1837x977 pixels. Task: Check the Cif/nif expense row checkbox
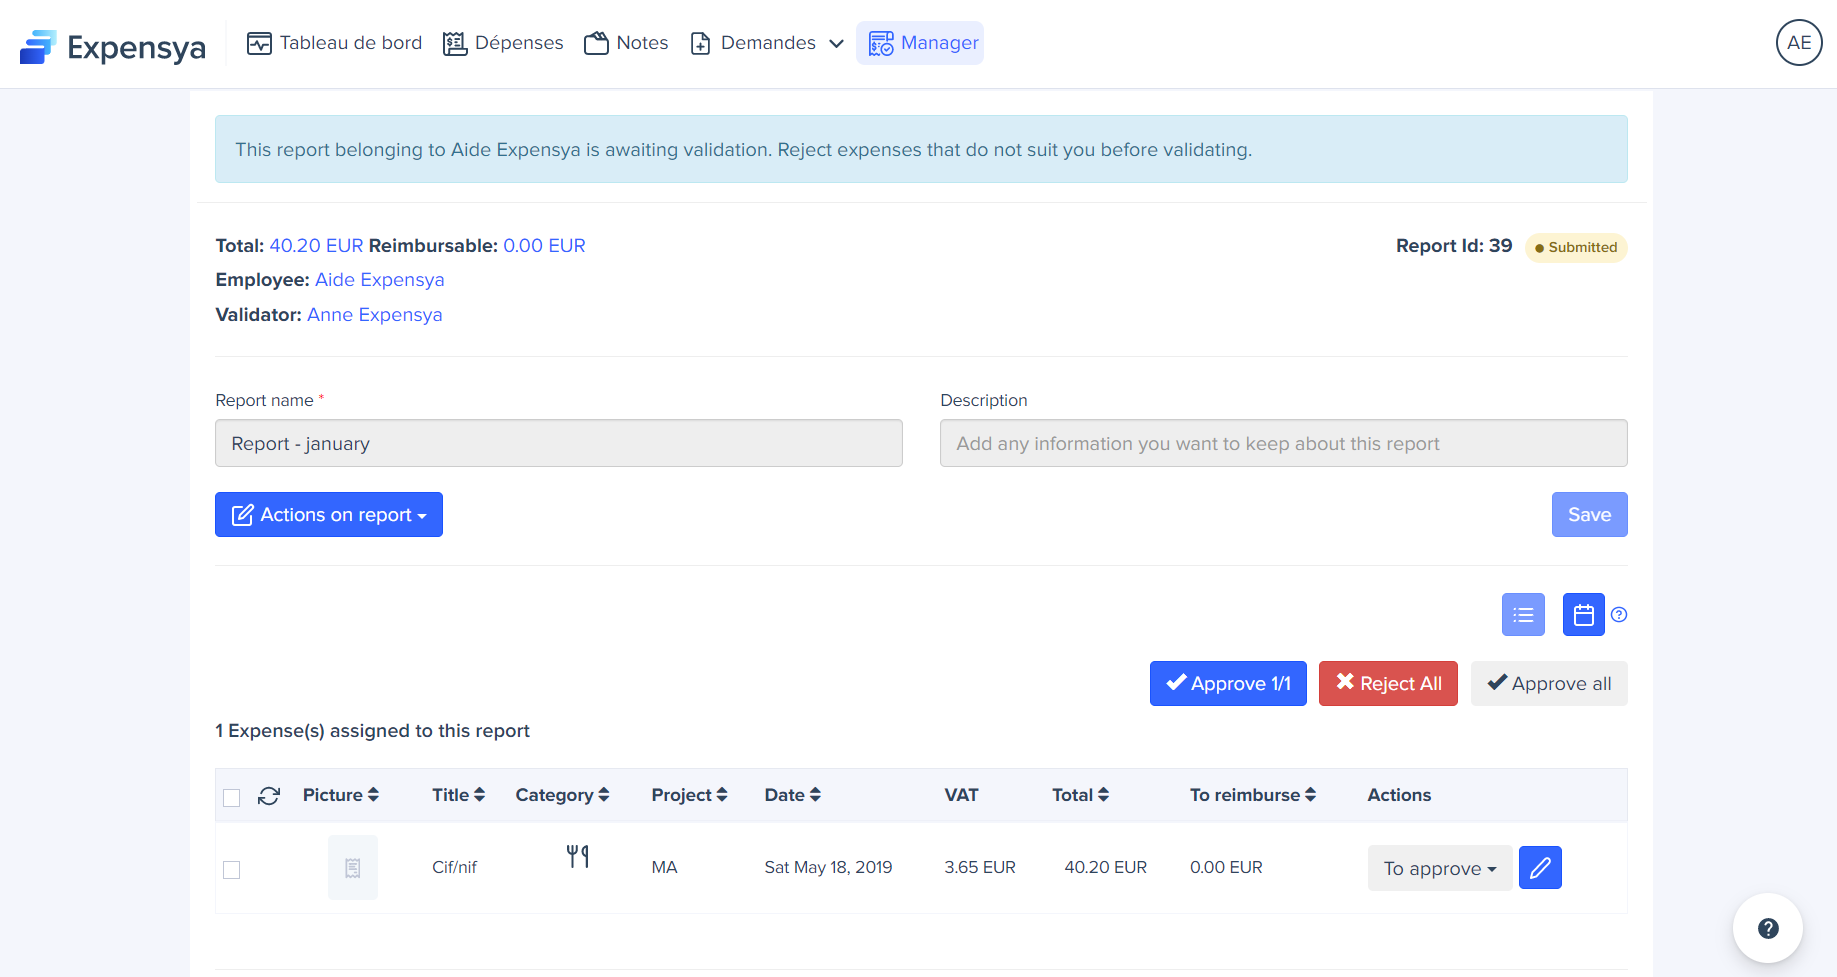tap(232, 870)
